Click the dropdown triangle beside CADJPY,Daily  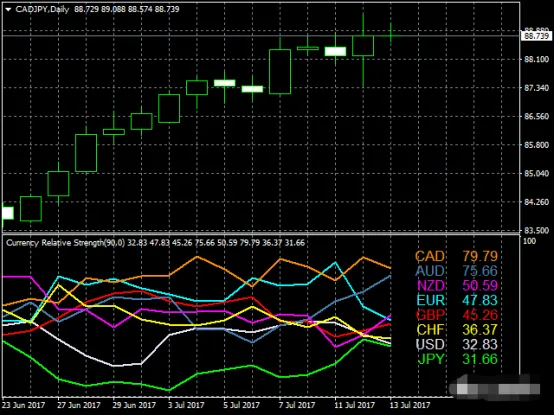tap(8, 10)
